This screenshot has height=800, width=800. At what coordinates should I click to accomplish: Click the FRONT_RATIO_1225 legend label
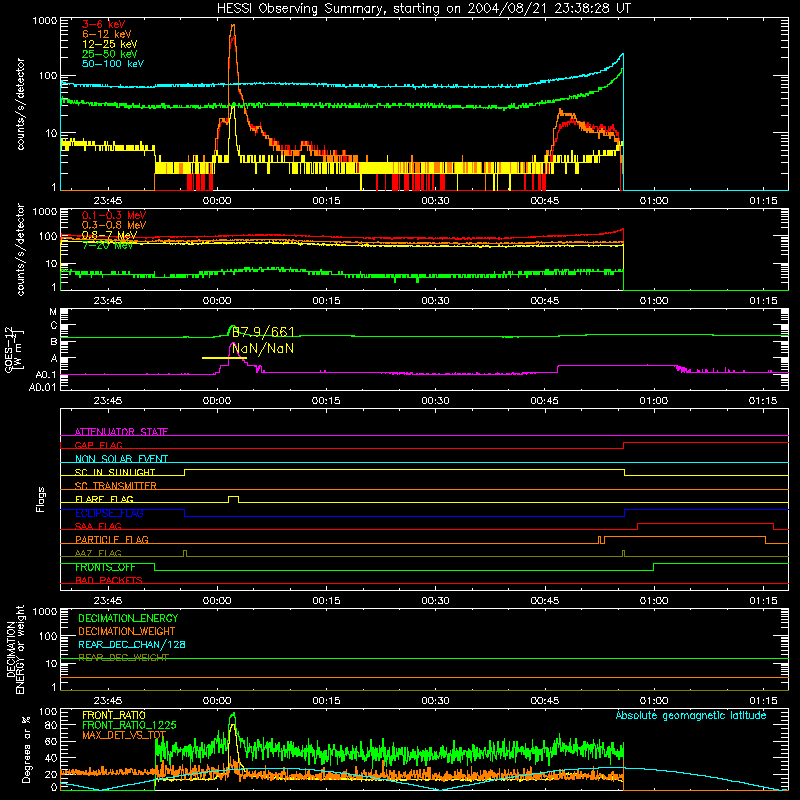pos(129,725)
